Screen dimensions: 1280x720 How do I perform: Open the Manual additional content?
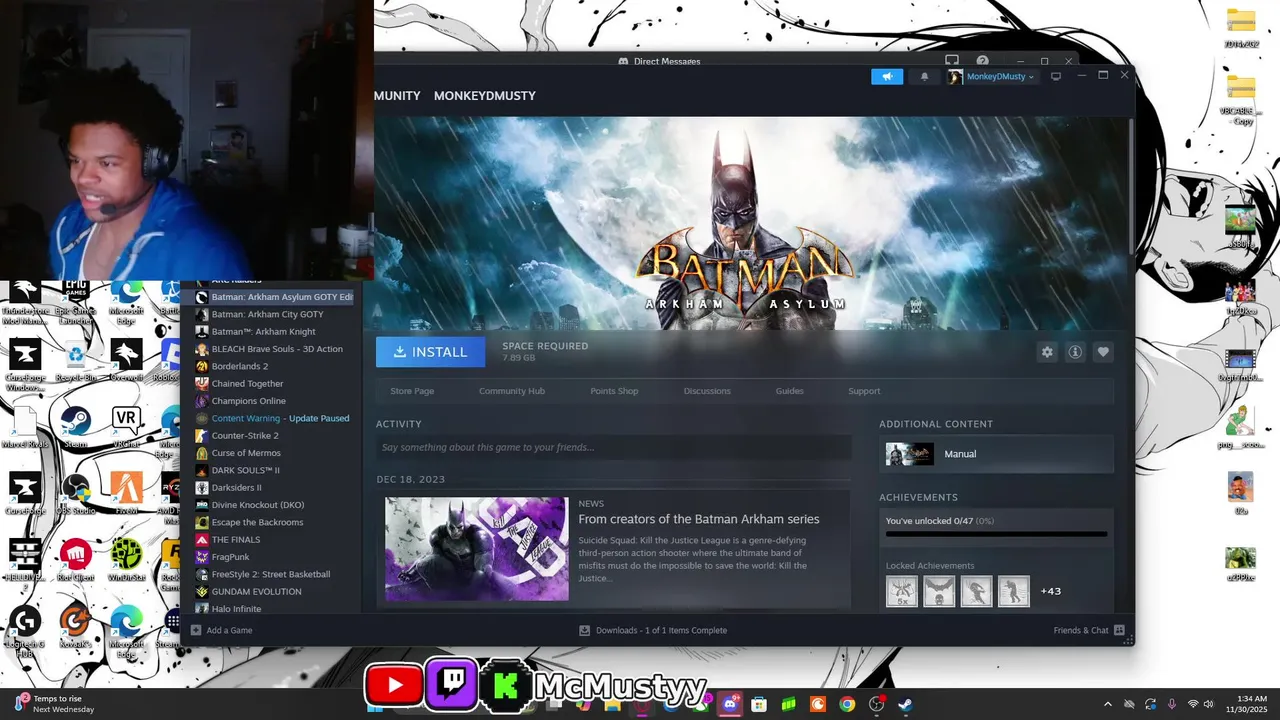pyautogui.click(x=996, y=454)
